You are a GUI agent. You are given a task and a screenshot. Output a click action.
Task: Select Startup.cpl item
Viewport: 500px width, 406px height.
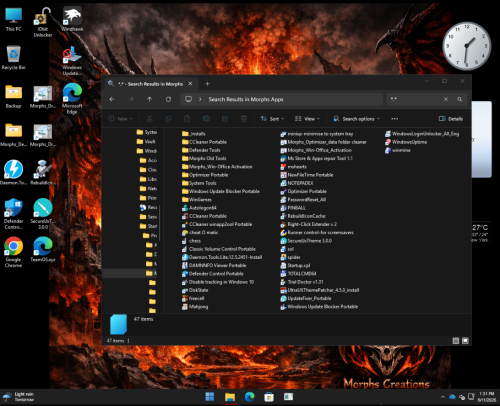click(x=295, y=265)
